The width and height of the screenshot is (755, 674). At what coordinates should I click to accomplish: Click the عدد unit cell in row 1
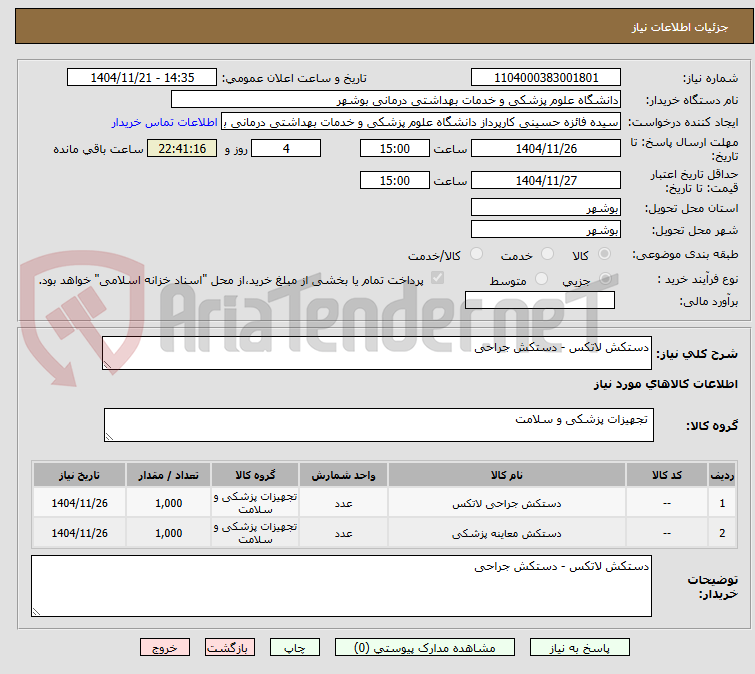pyautogui.click(x=343, y=503)
